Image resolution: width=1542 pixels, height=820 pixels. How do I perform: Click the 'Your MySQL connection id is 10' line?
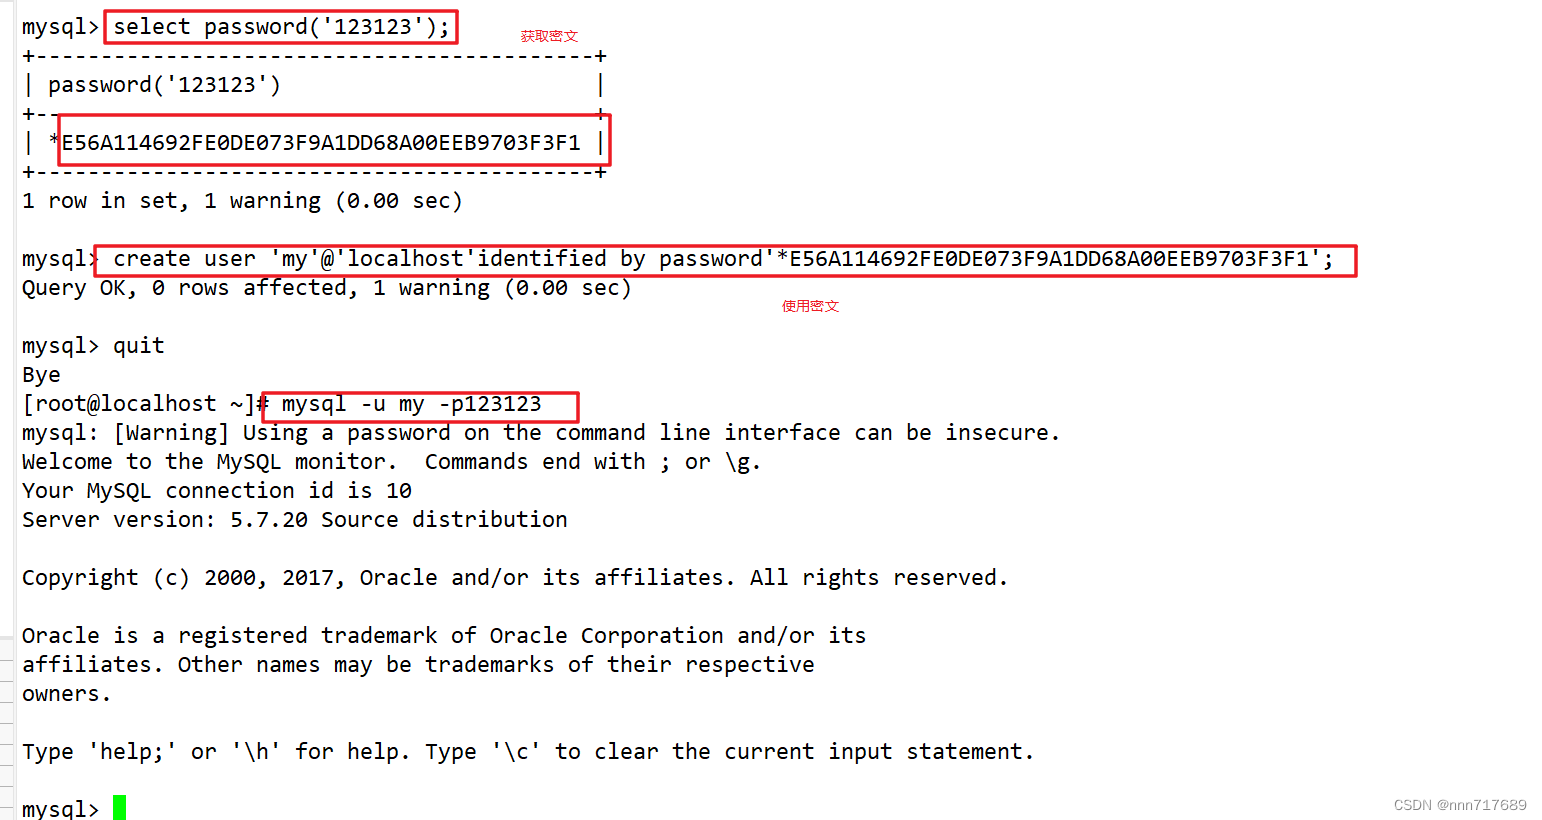click(x=217, y=491)
